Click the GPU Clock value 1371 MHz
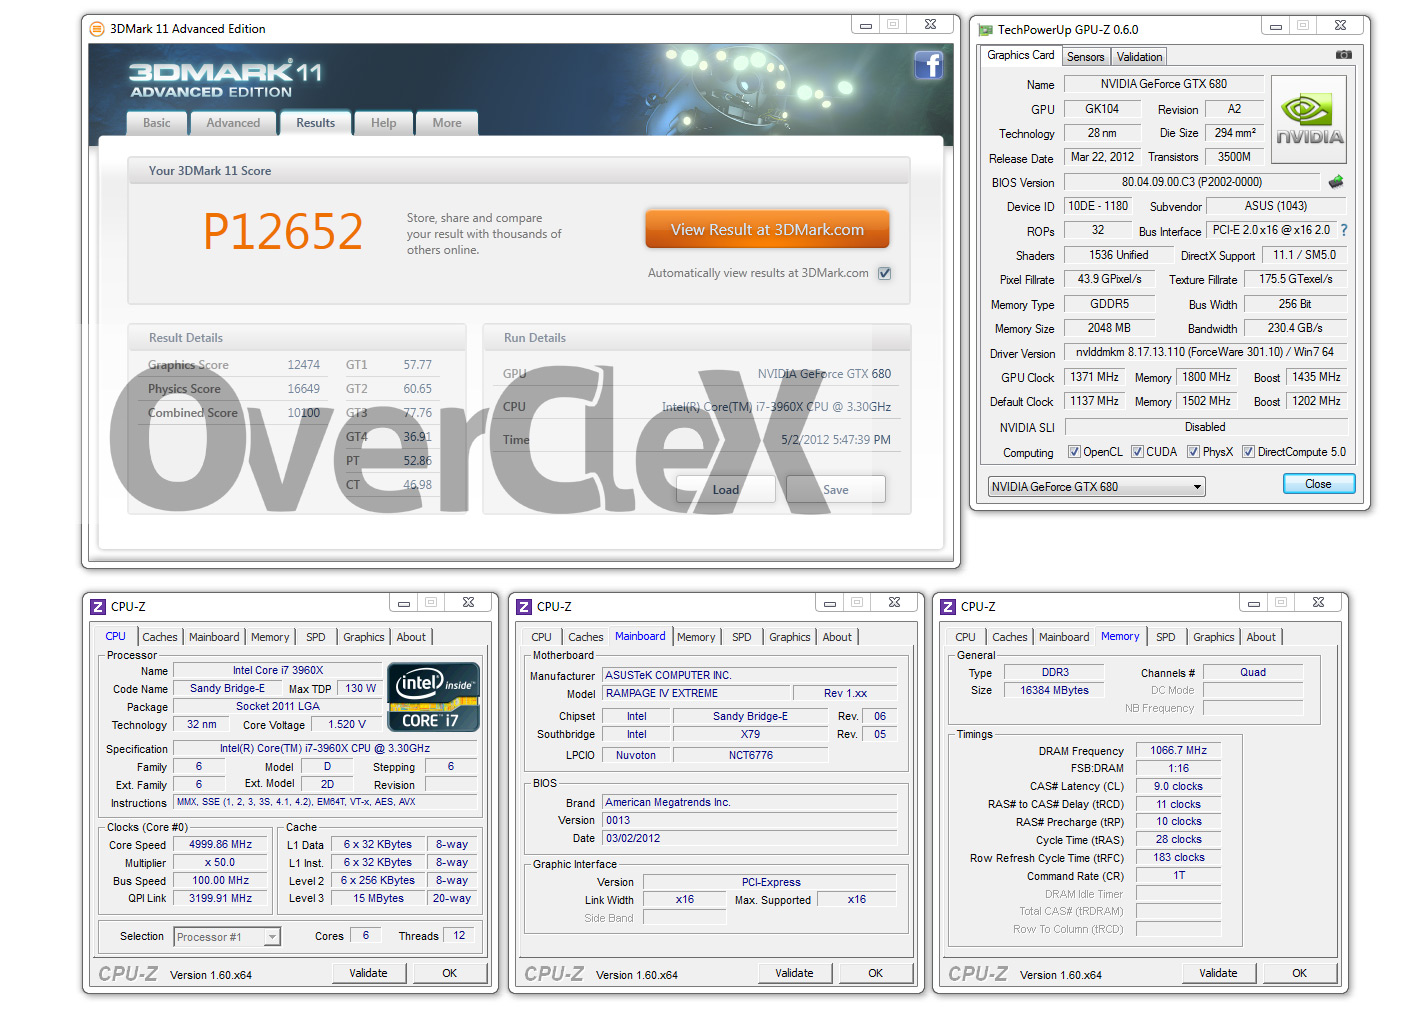This screenshot has height=1016, width=1424. point(1095,377)
